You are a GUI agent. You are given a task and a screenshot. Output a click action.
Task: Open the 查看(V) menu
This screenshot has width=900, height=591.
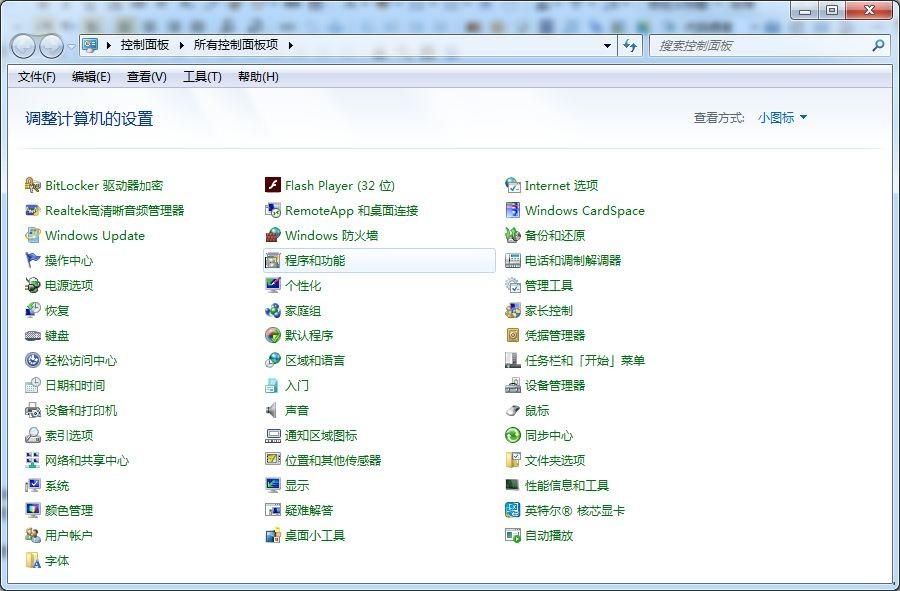coord(146,77)
